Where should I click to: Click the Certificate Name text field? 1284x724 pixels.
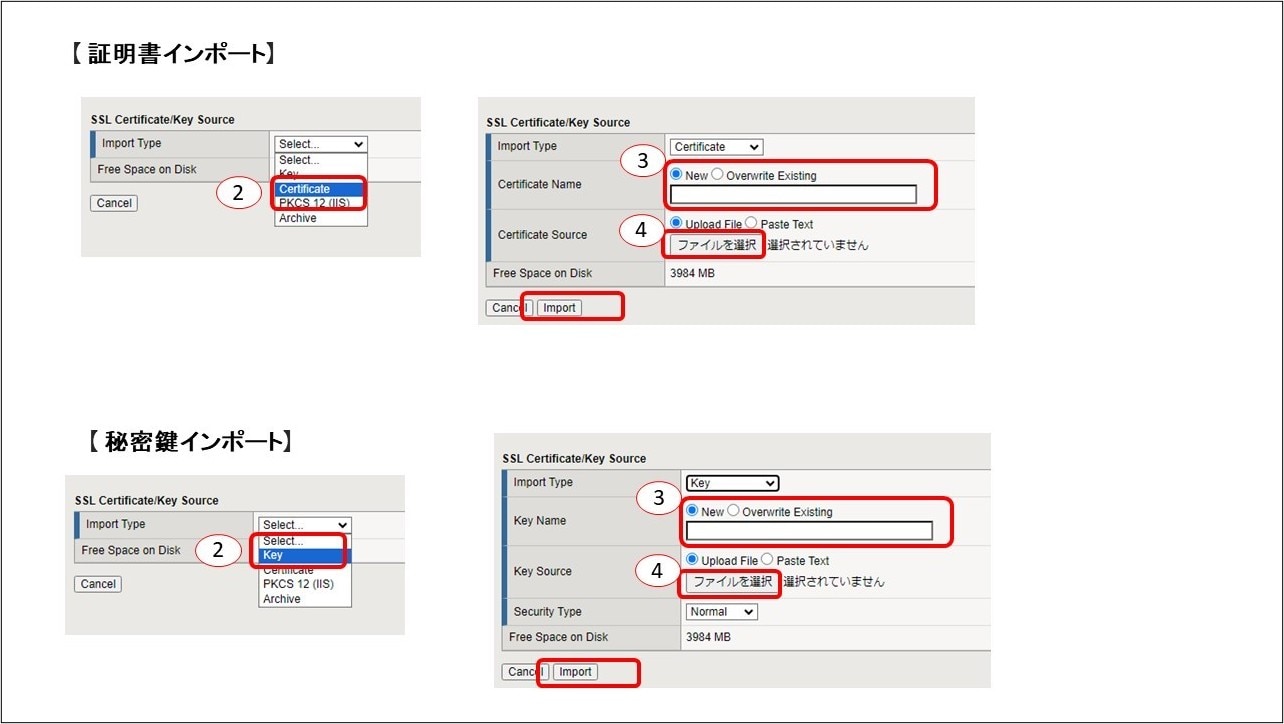click(793, 195)
